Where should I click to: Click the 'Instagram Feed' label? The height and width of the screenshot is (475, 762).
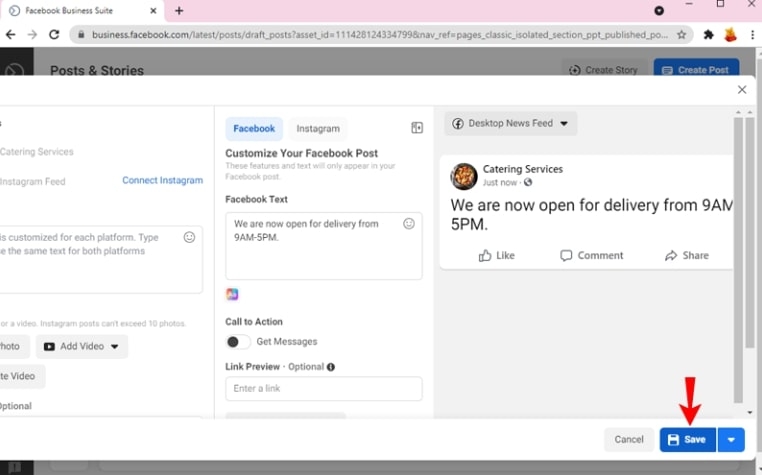click(x=33, y=182)
